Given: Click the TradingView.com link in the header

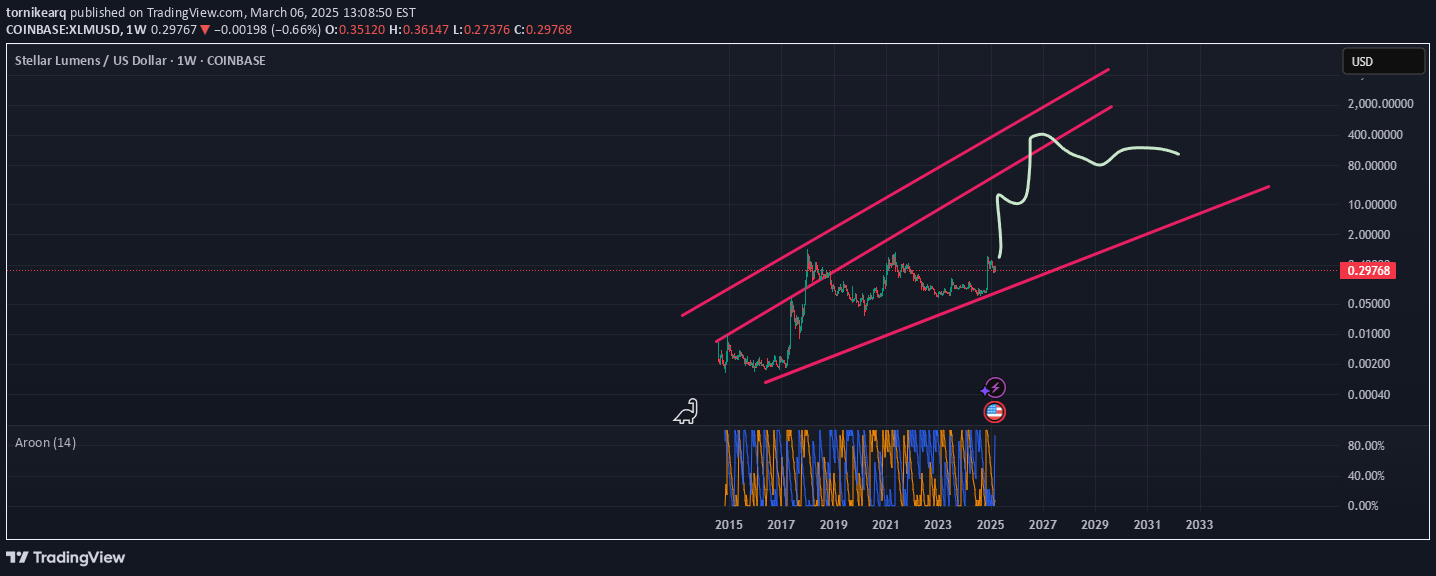Looking at the screenshot, I should coord(194,12).
